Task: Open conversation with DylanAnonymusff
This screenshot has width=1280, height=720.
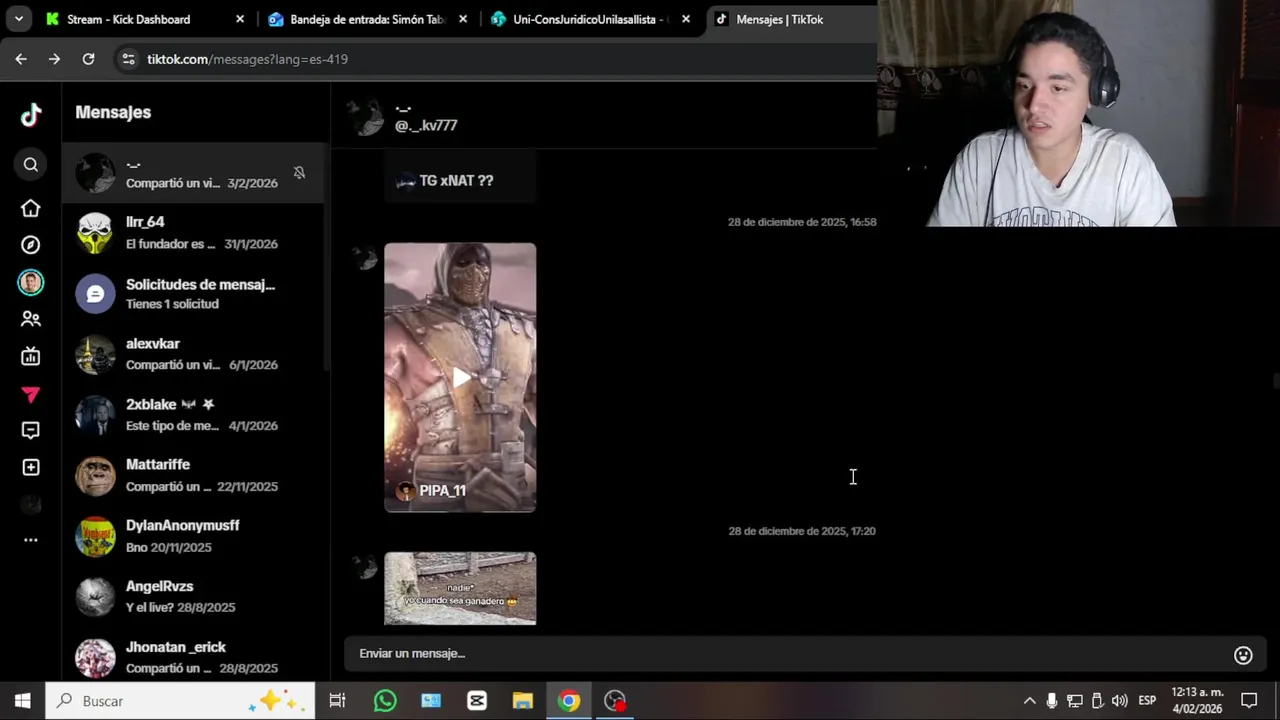Action: 192,536
